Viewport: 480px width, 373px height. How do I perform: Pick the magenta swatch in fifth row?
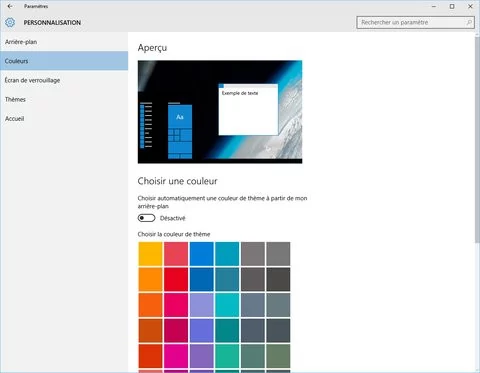point(176,356)
